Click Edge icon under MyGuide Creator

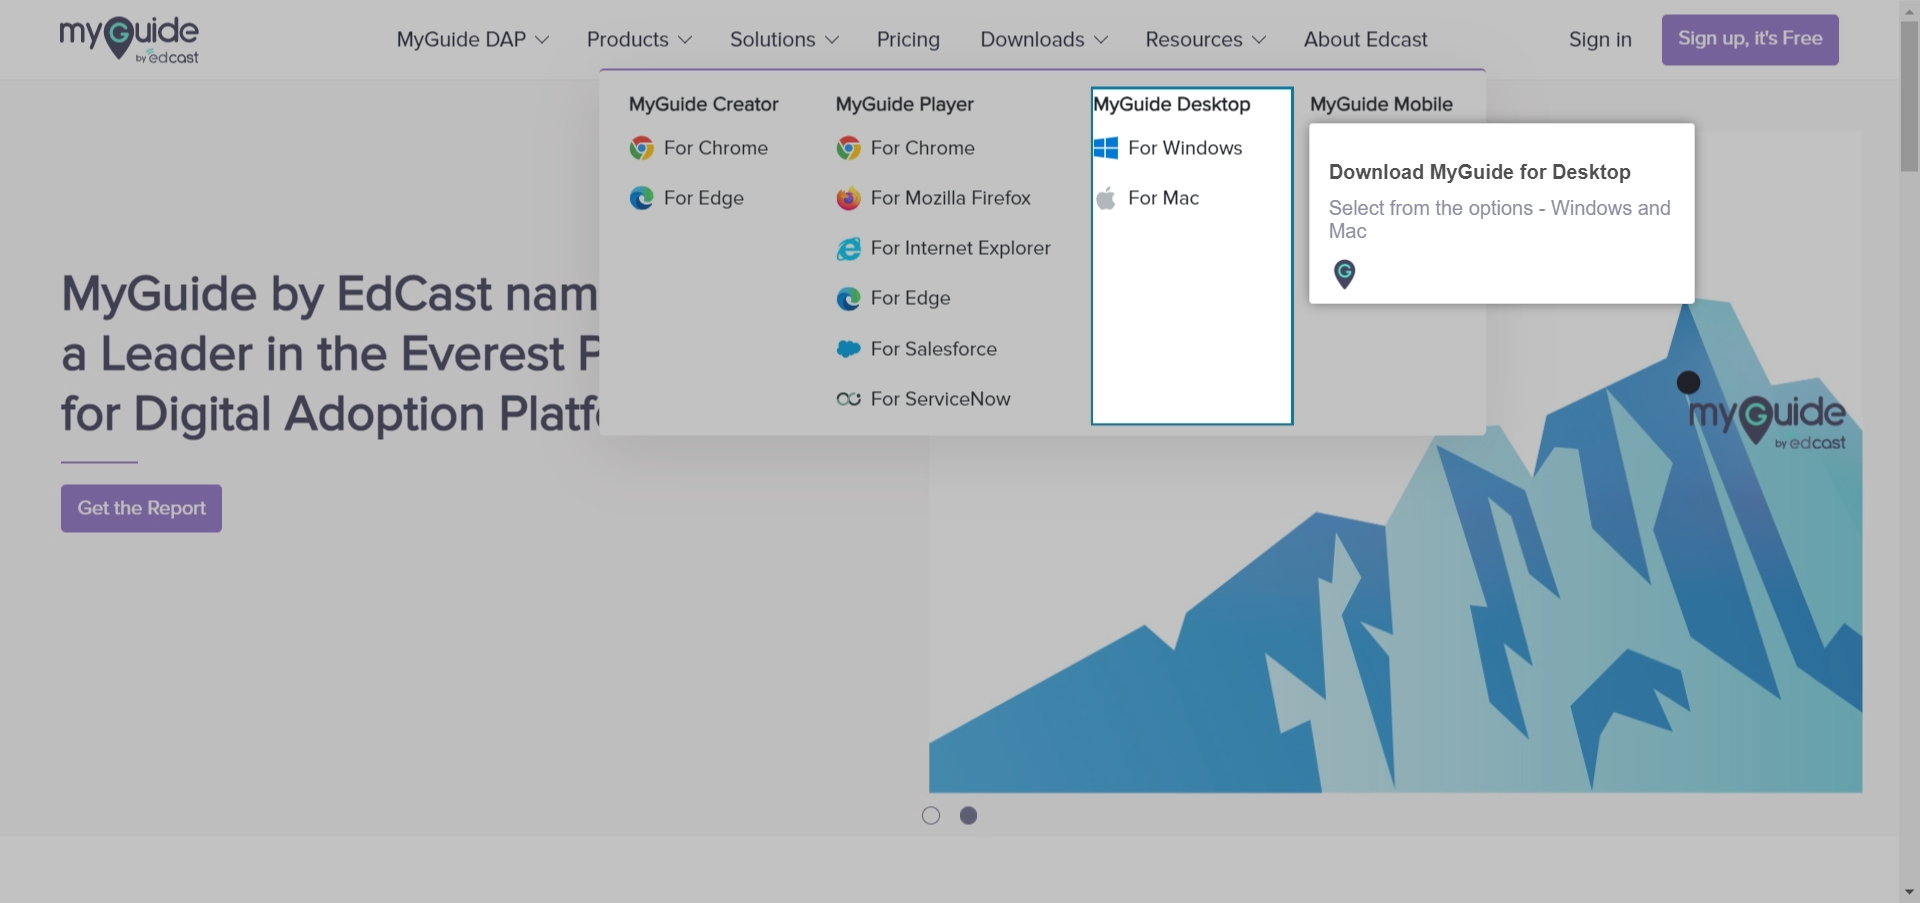[641, 198]
